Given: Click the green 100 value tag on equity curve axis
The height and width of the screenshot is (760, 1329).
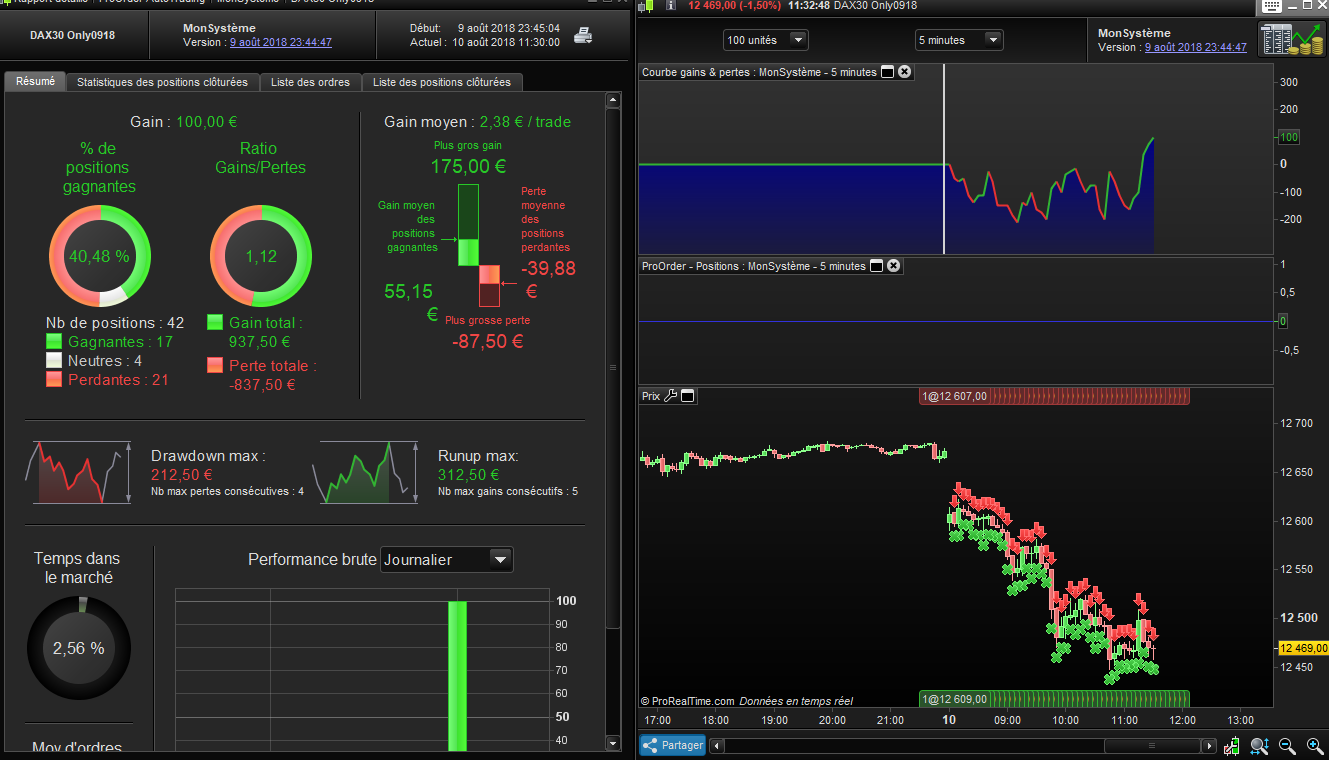Looking at the screenshot, I should tap(1289, 137).
